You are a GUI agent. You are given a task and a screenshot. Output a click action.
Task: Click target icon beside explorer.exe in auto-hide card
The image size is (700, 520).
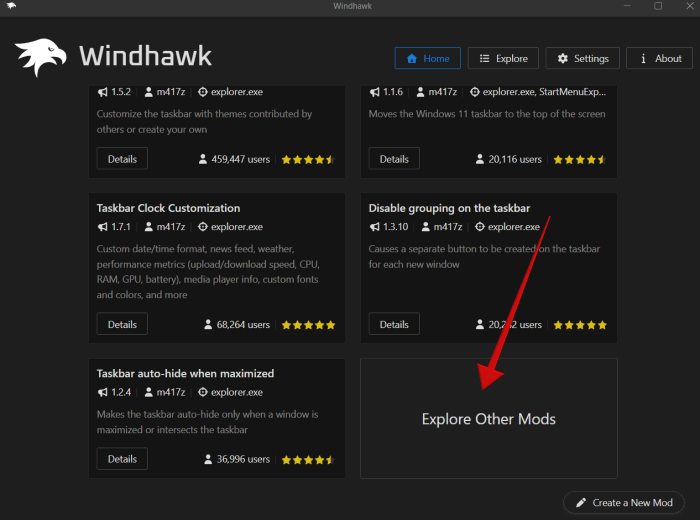pos(203,392)
